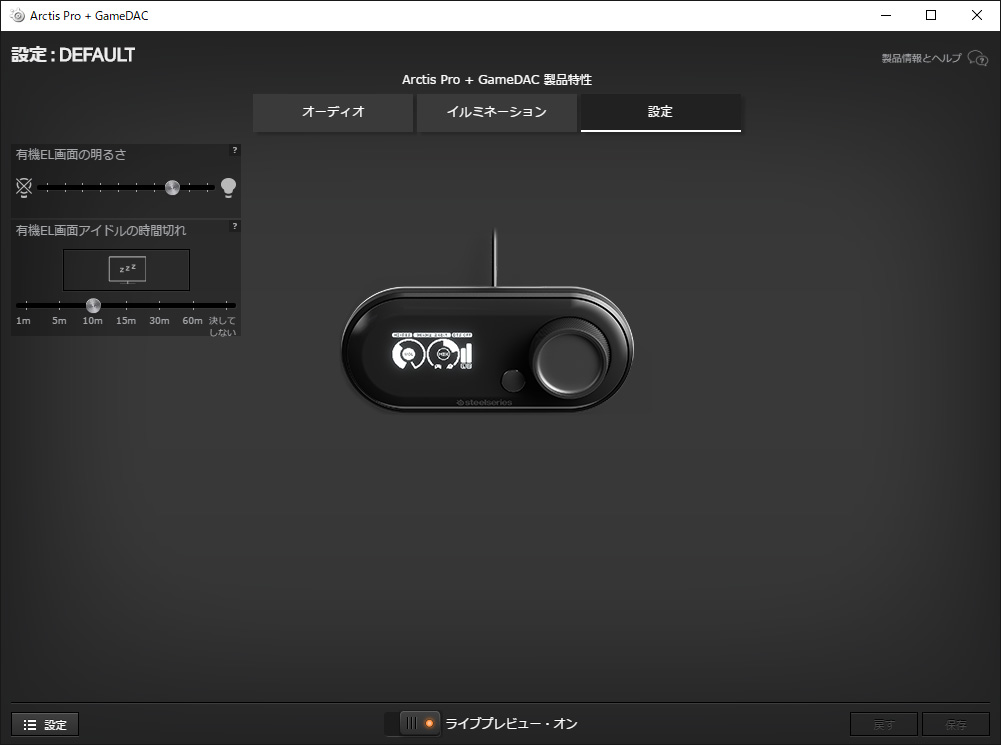Set idle timeout to 60m

pos(192,320)
